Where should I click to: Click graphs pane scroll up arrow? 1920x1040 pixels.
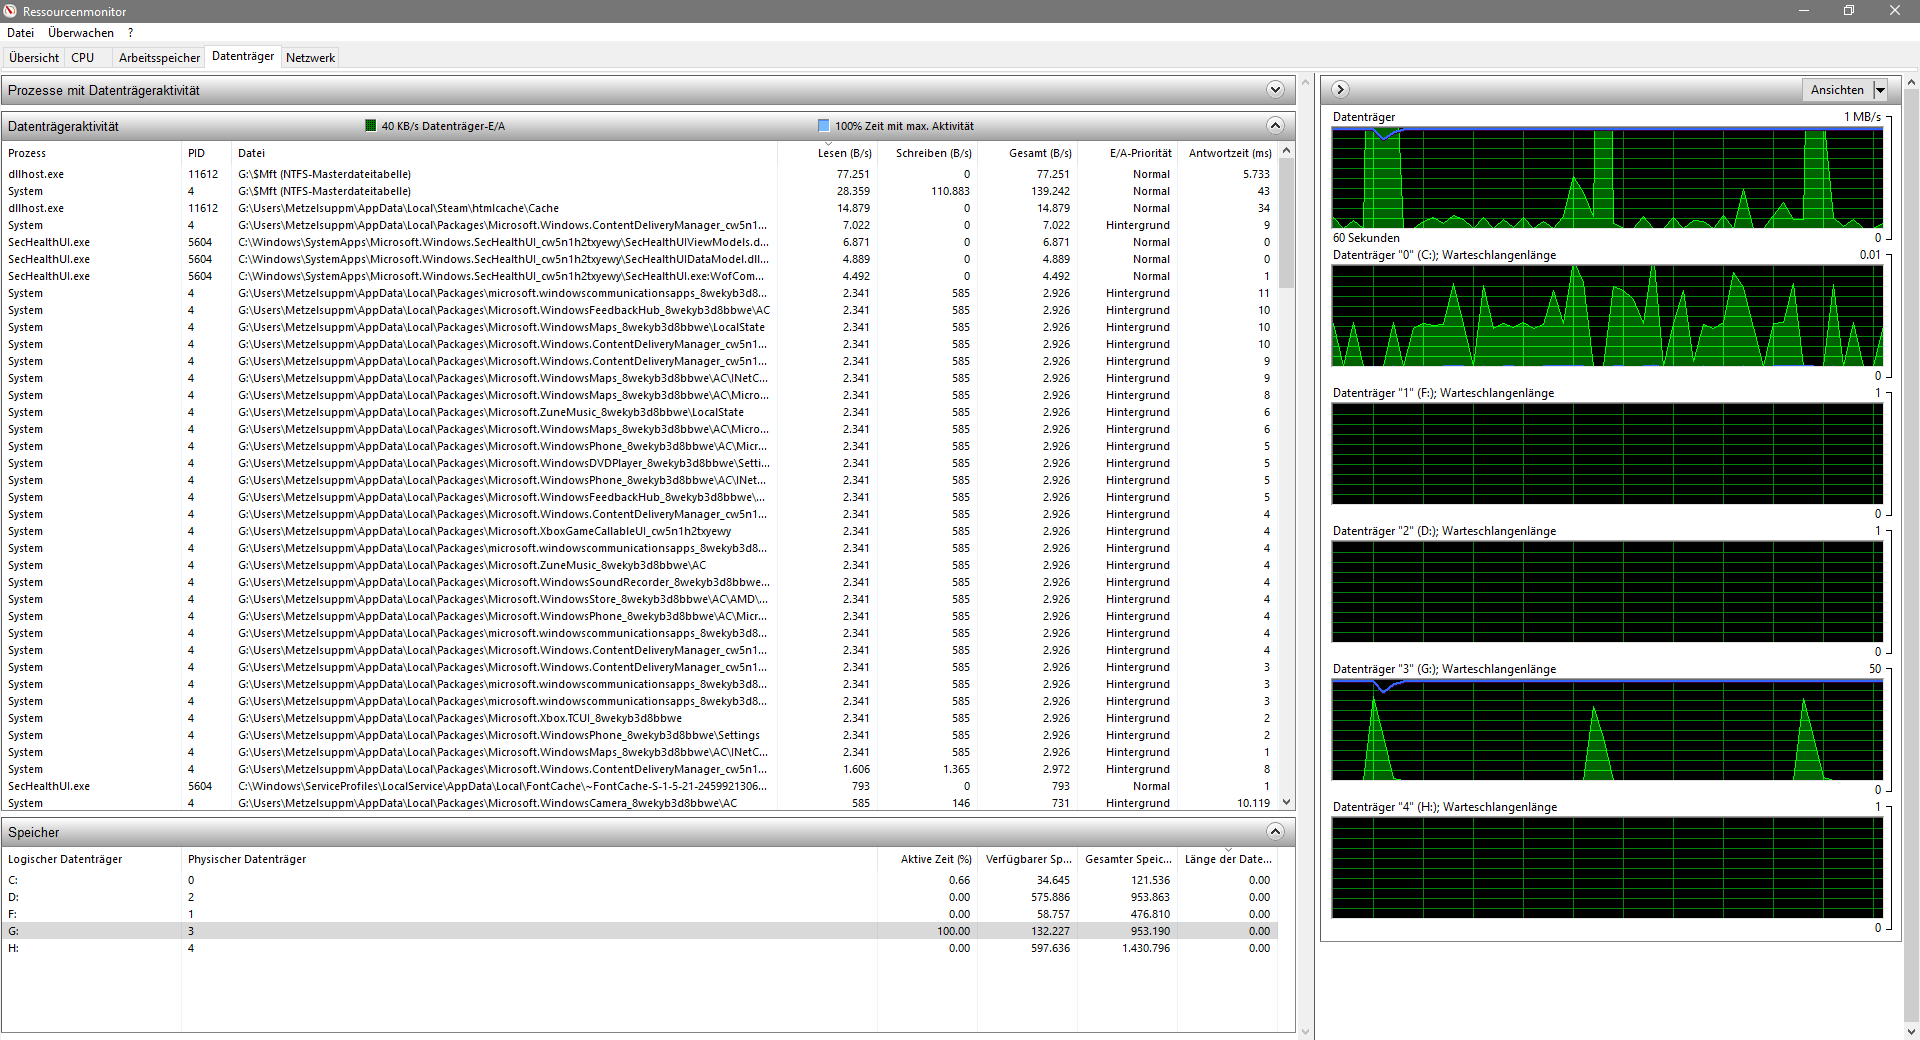click(x=1912, y=82)
